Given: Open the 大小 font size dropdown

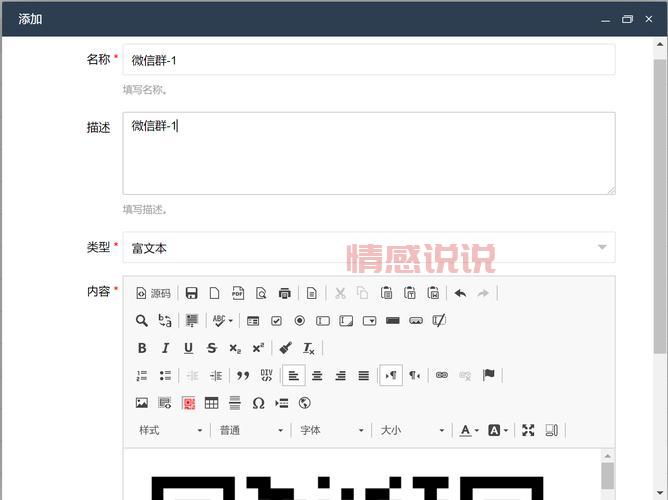Looking at the screenshot, I should coord(412,430).
